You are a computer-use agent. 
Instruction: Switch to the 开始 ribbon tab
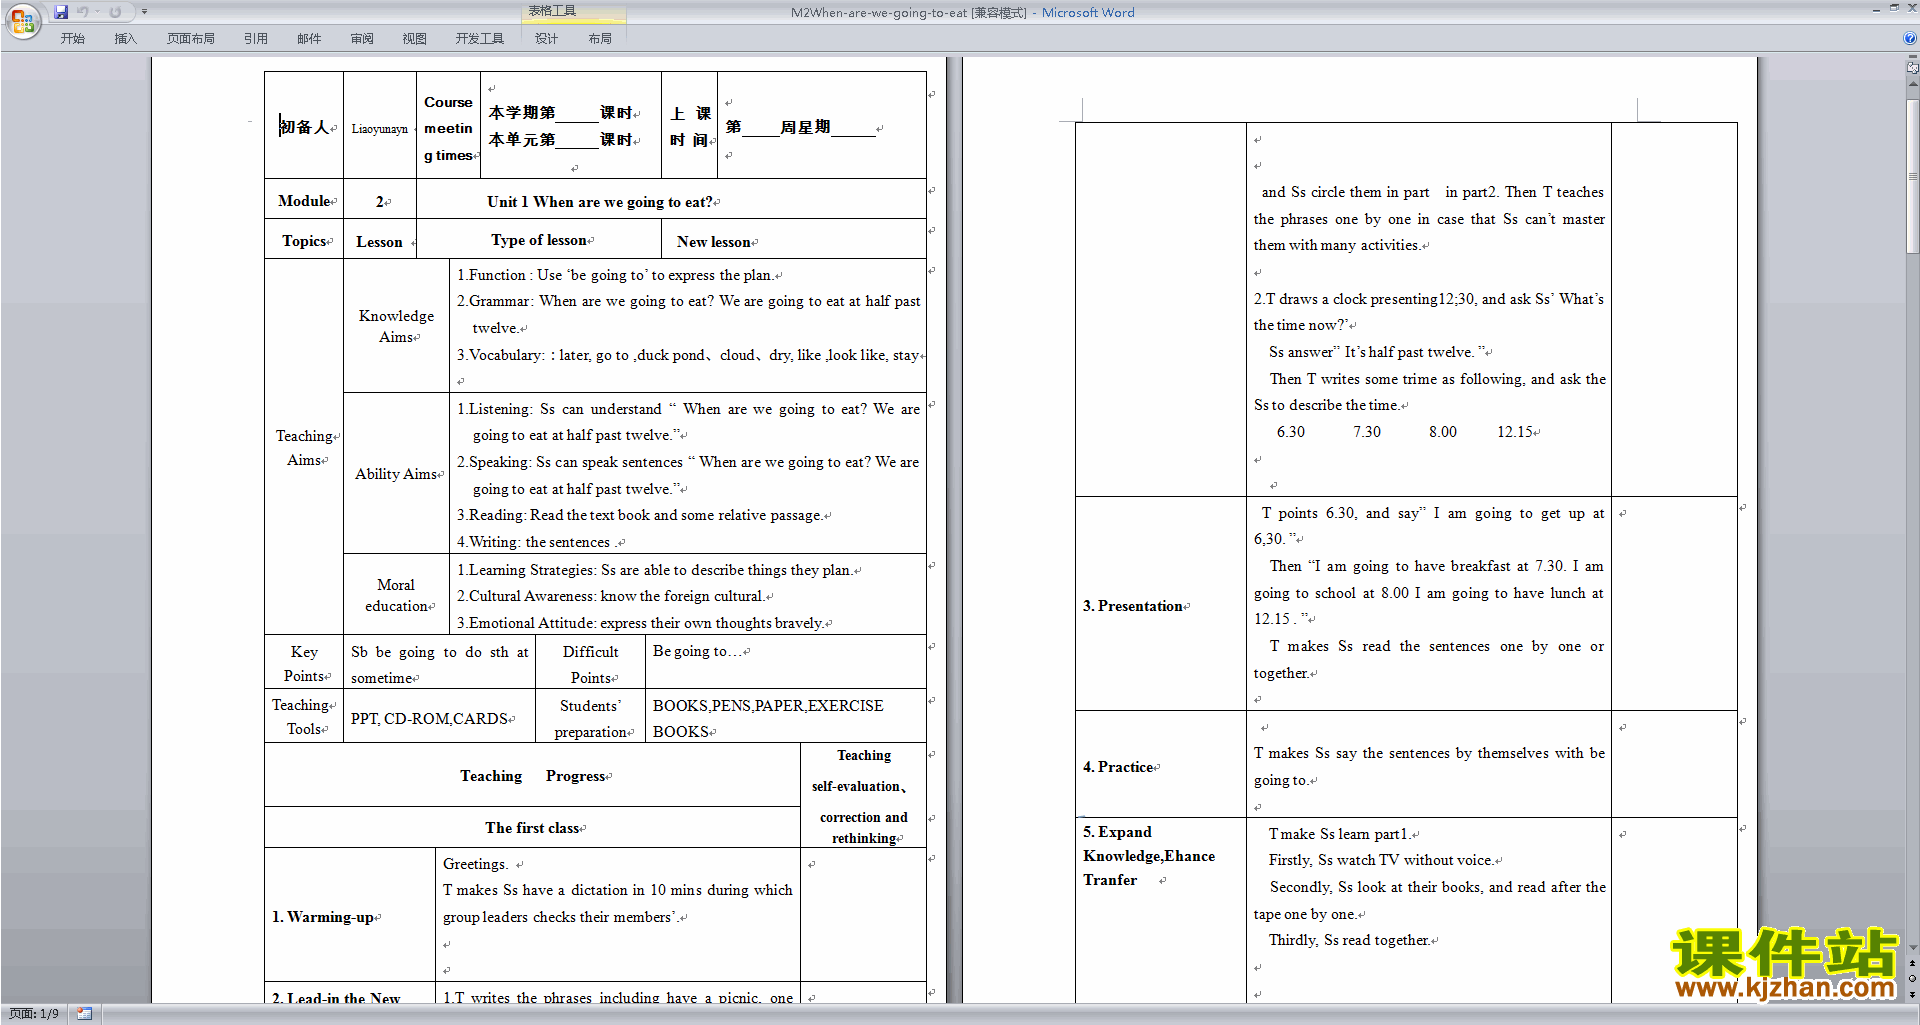pos(72,38)
